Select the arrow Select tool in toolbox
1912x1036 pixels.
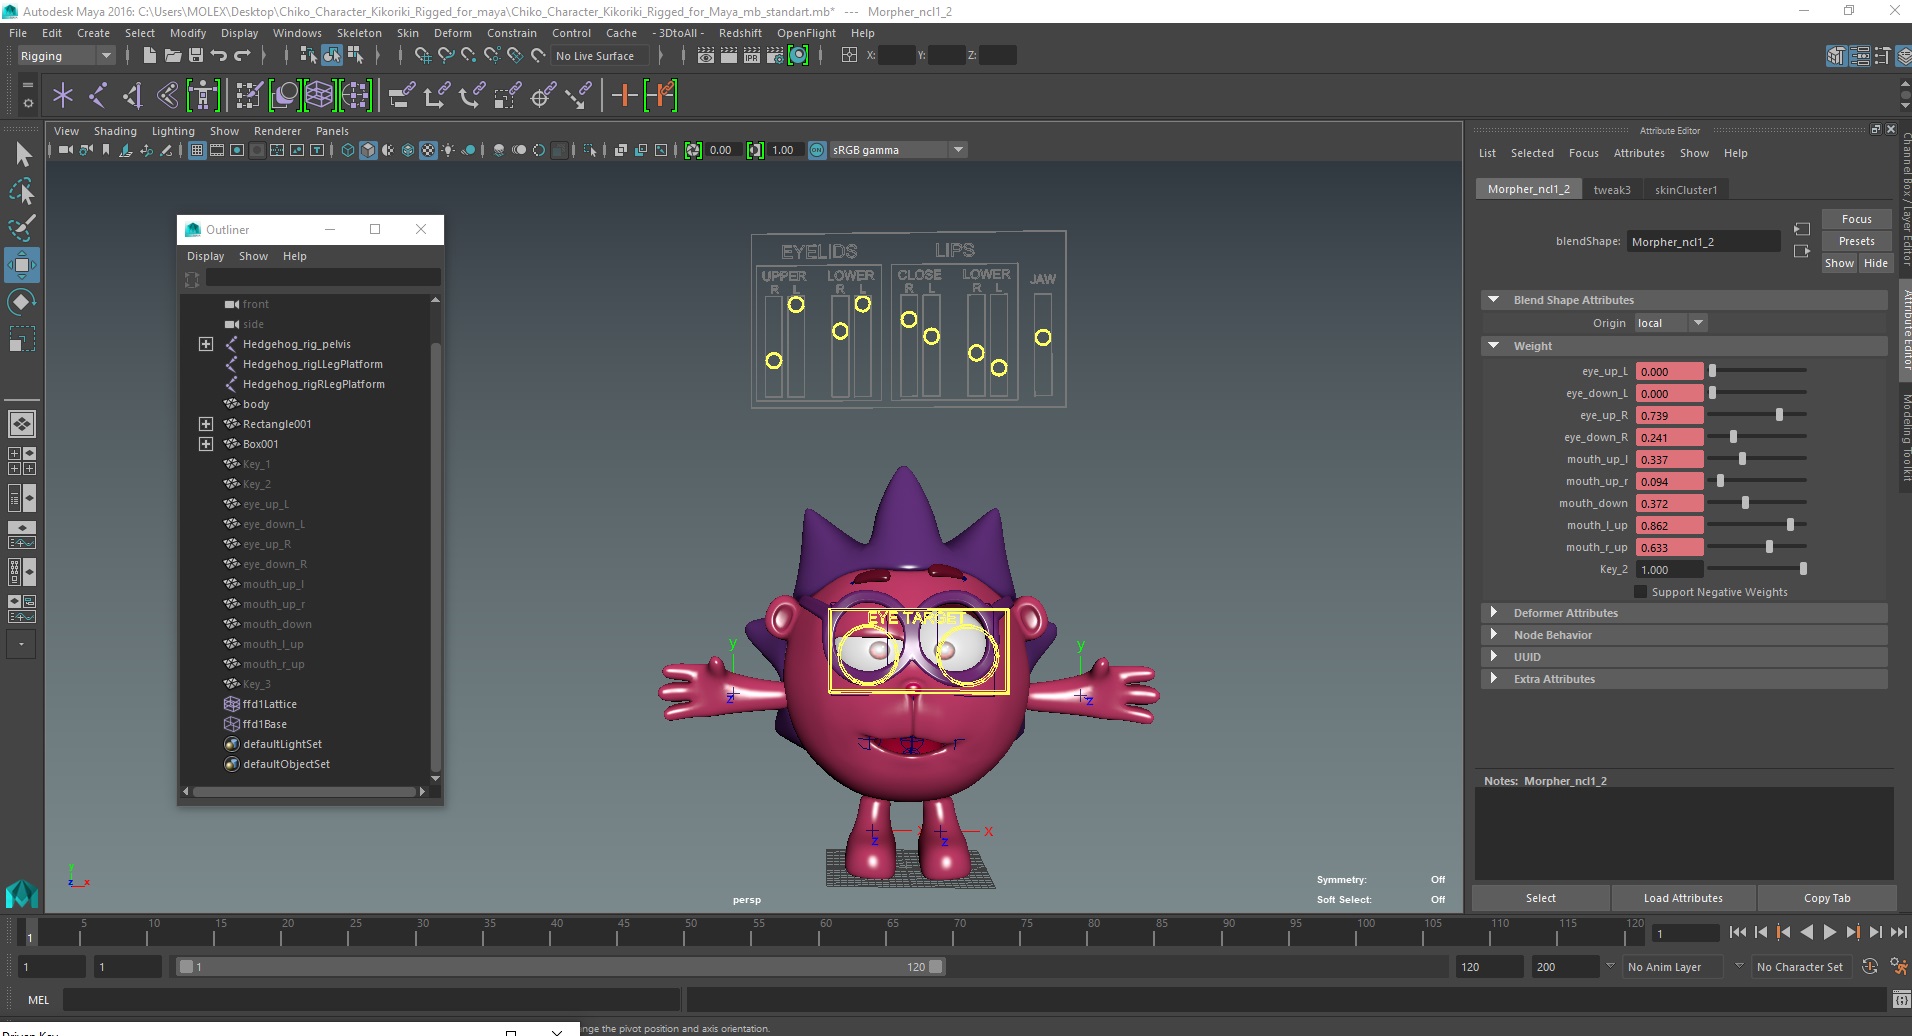pyautogui.click(x=23, y=154)
